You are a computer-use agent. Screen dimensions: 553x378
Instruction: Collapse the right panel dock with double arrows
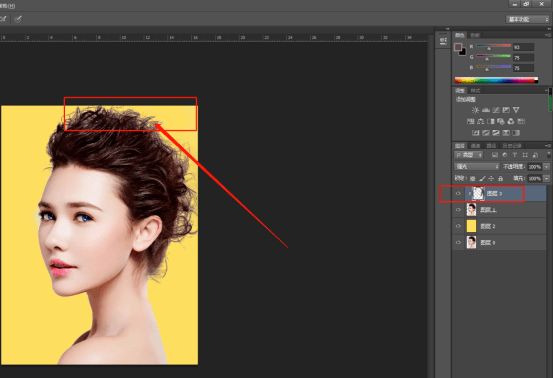tap(549, 29)
